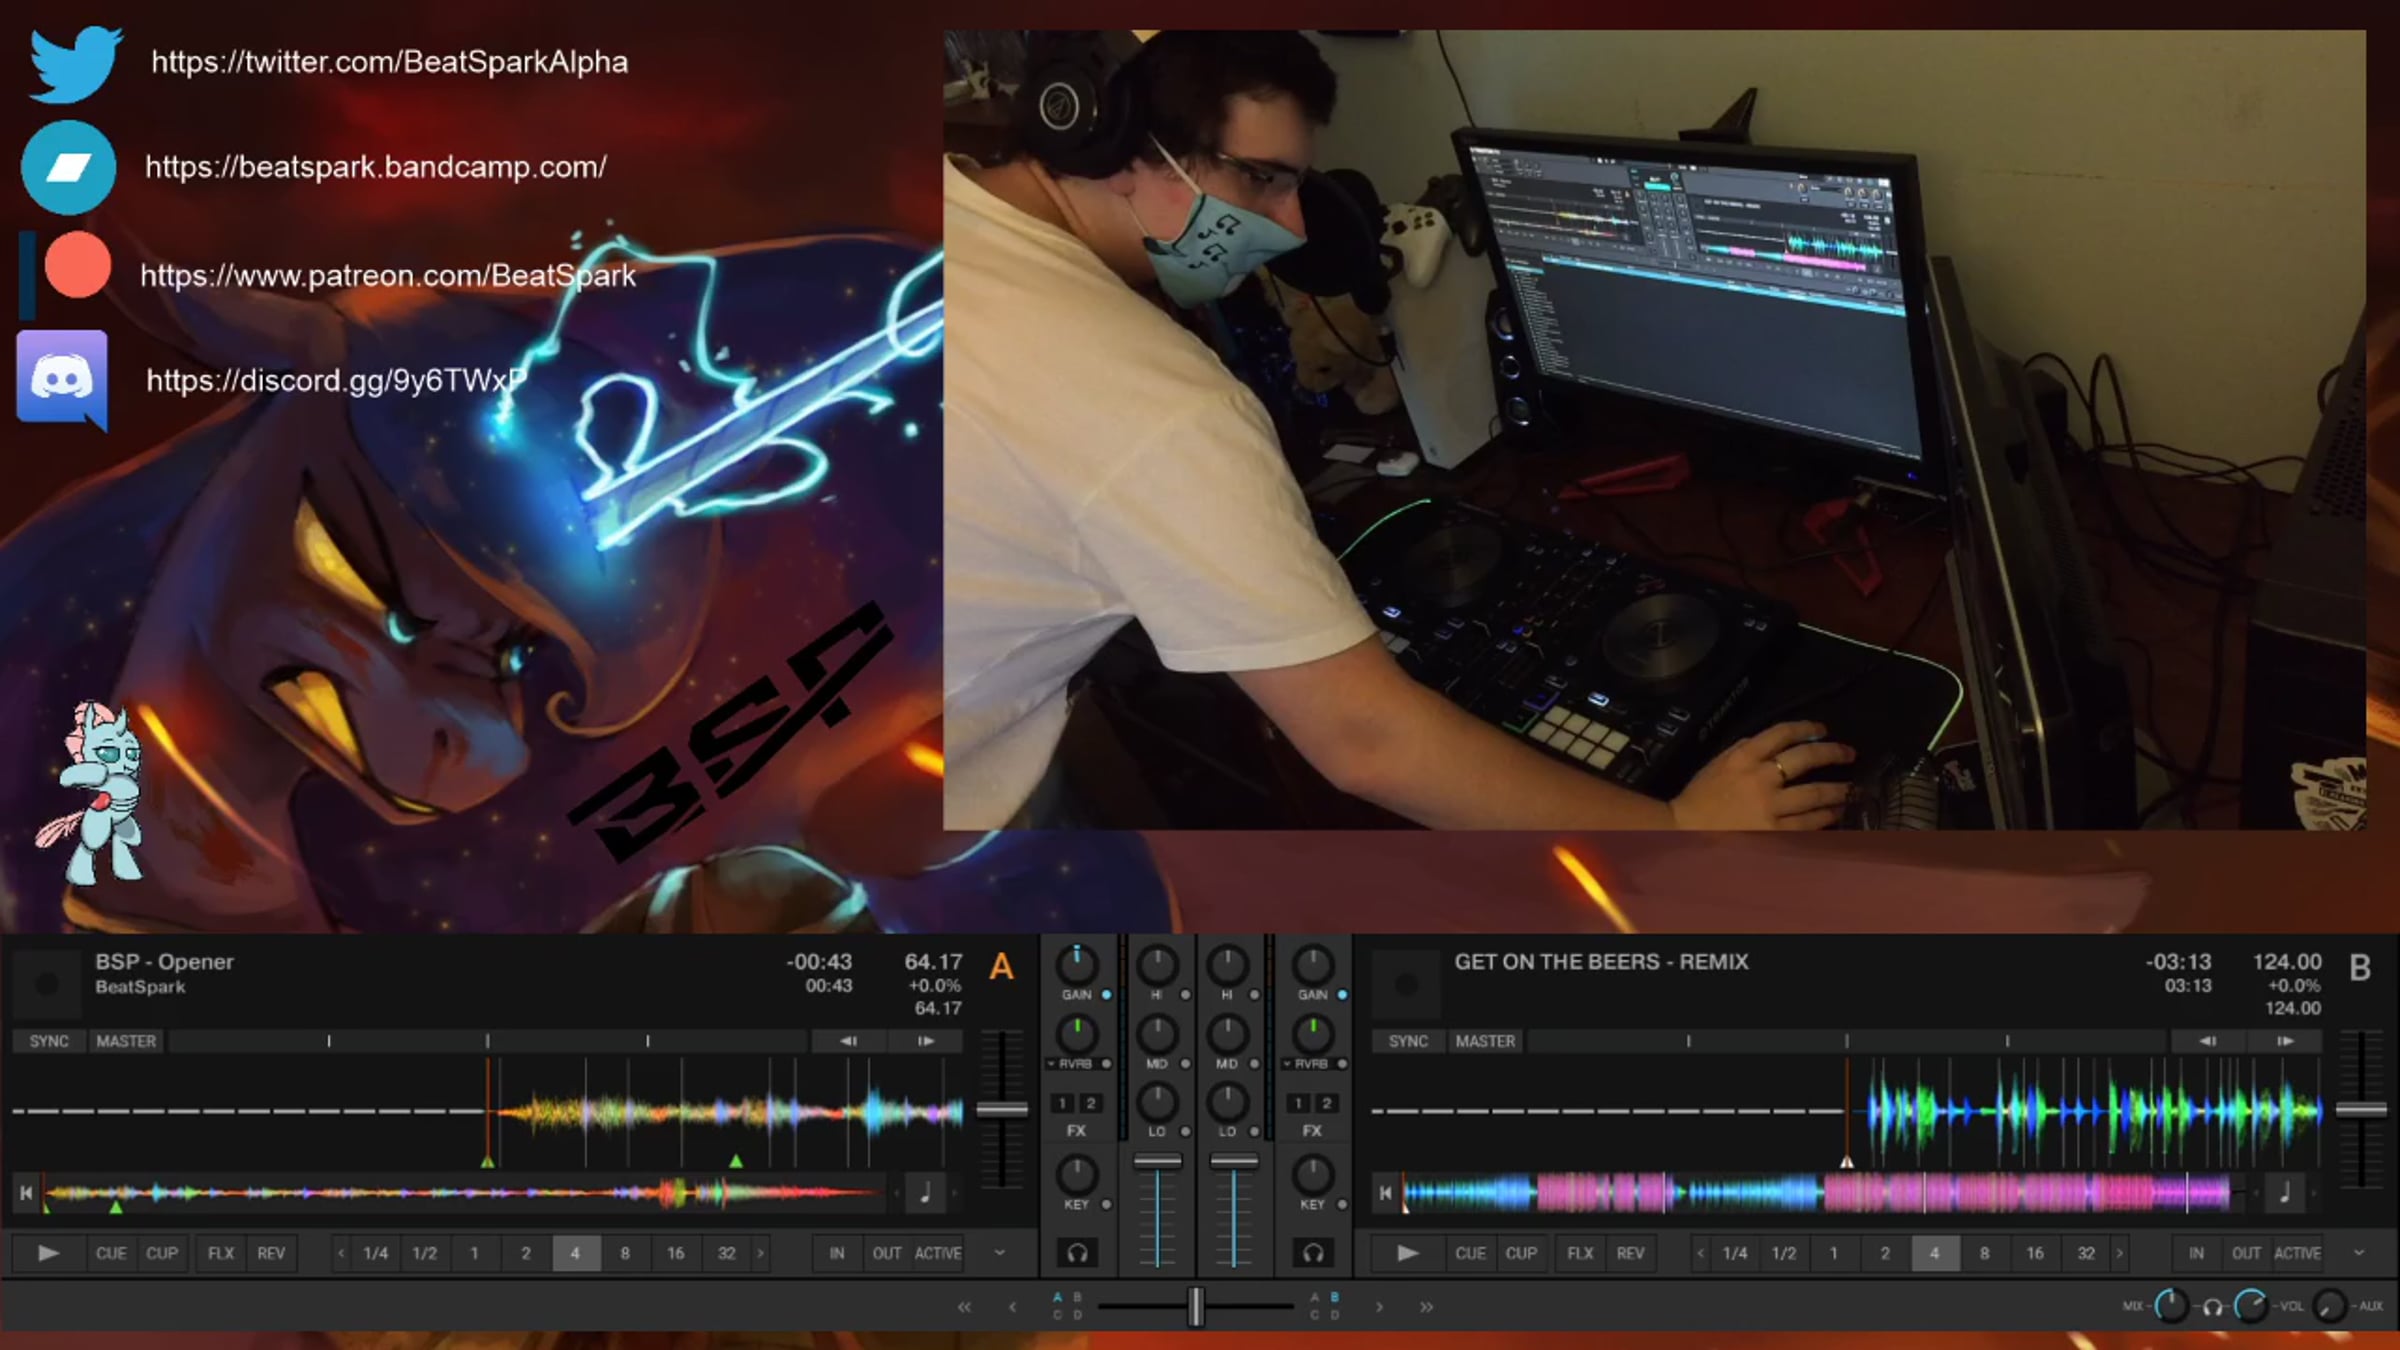The height and width of the screenshot is (1350, 2400).
Task: Assign FX unit 1 to channel A
Action: pos(1063,1103)
